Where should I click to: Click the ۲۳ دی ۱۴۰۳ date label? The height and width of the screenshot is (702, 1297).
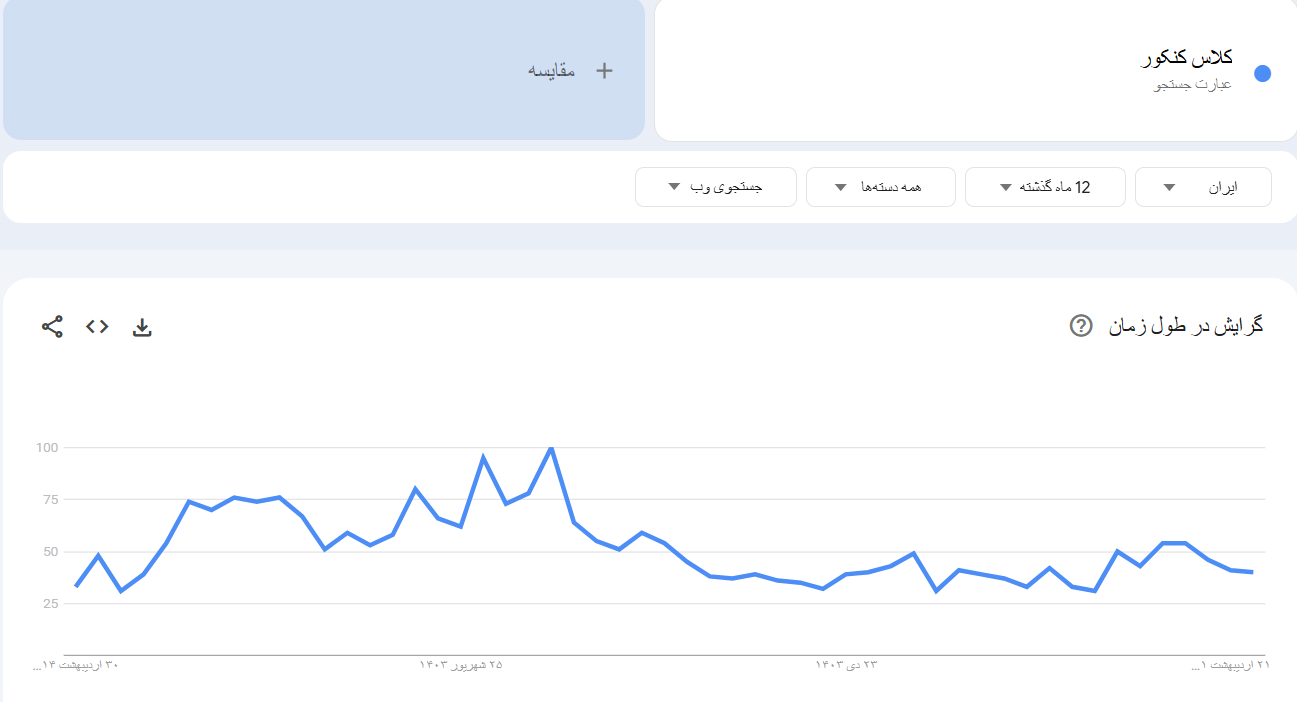click(846, 664)
